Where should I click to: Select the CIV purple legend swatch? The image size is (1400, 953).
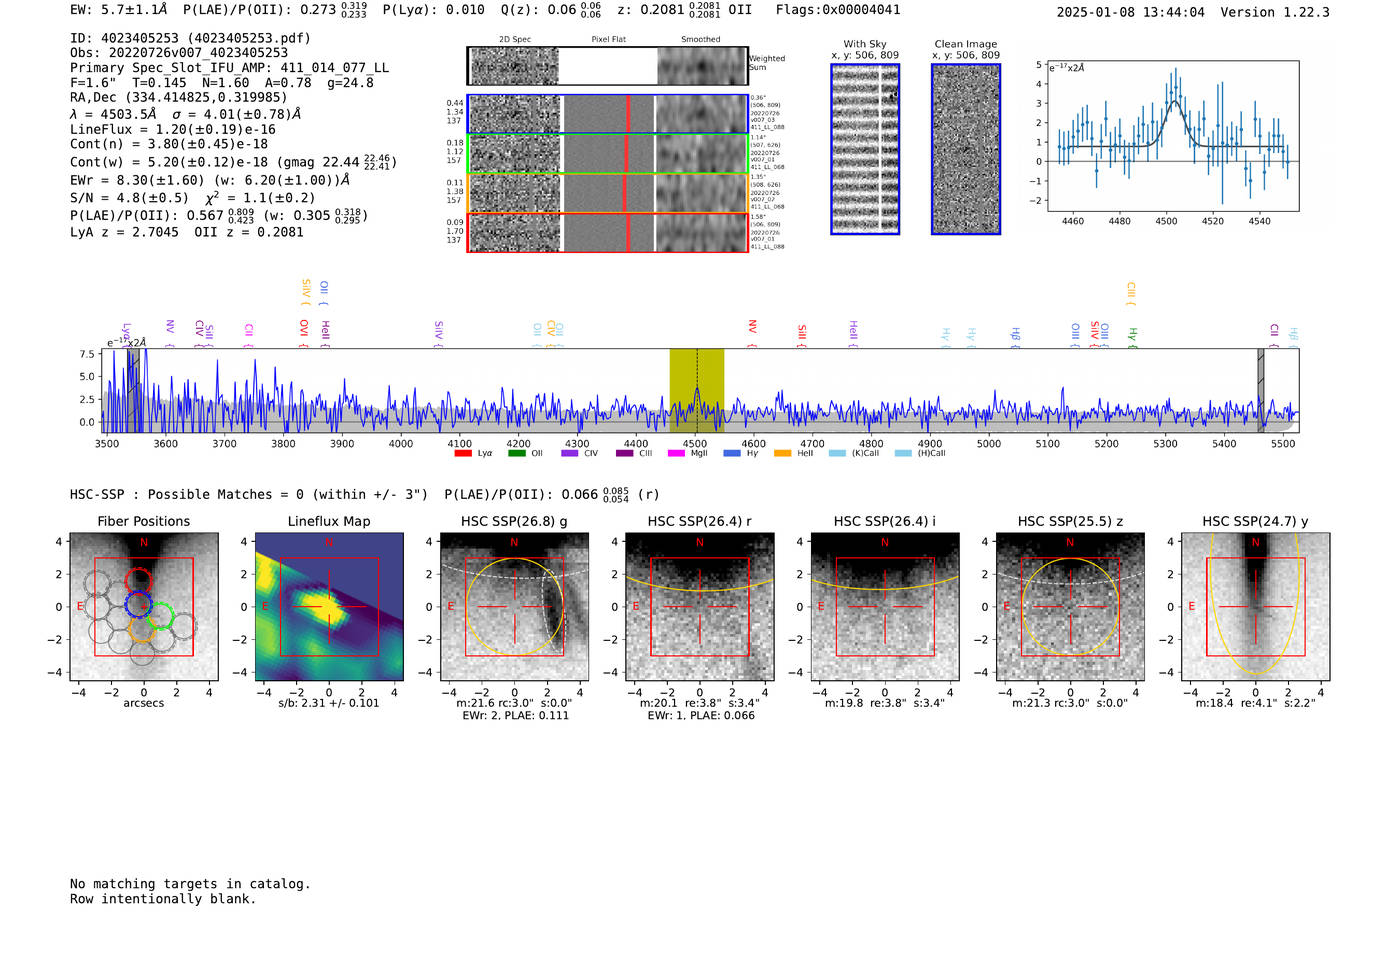click(570, 453)
